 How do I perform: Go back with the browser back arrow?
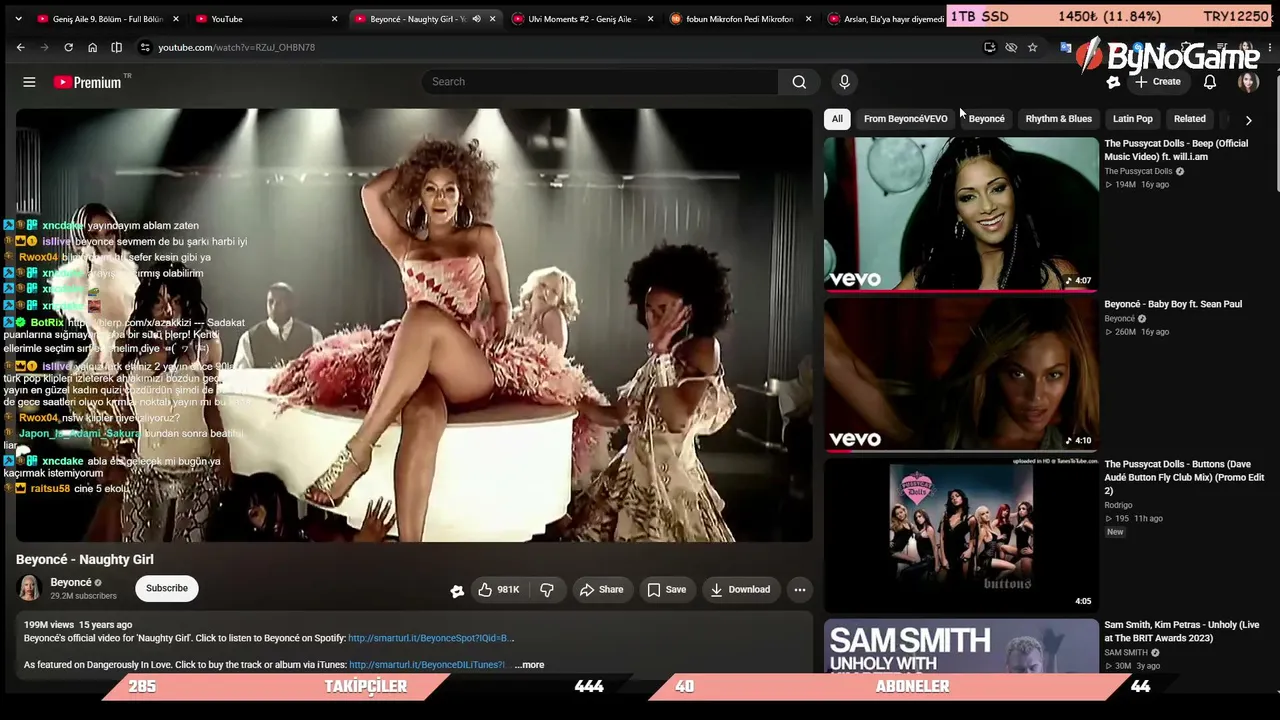tap(20, 47)
